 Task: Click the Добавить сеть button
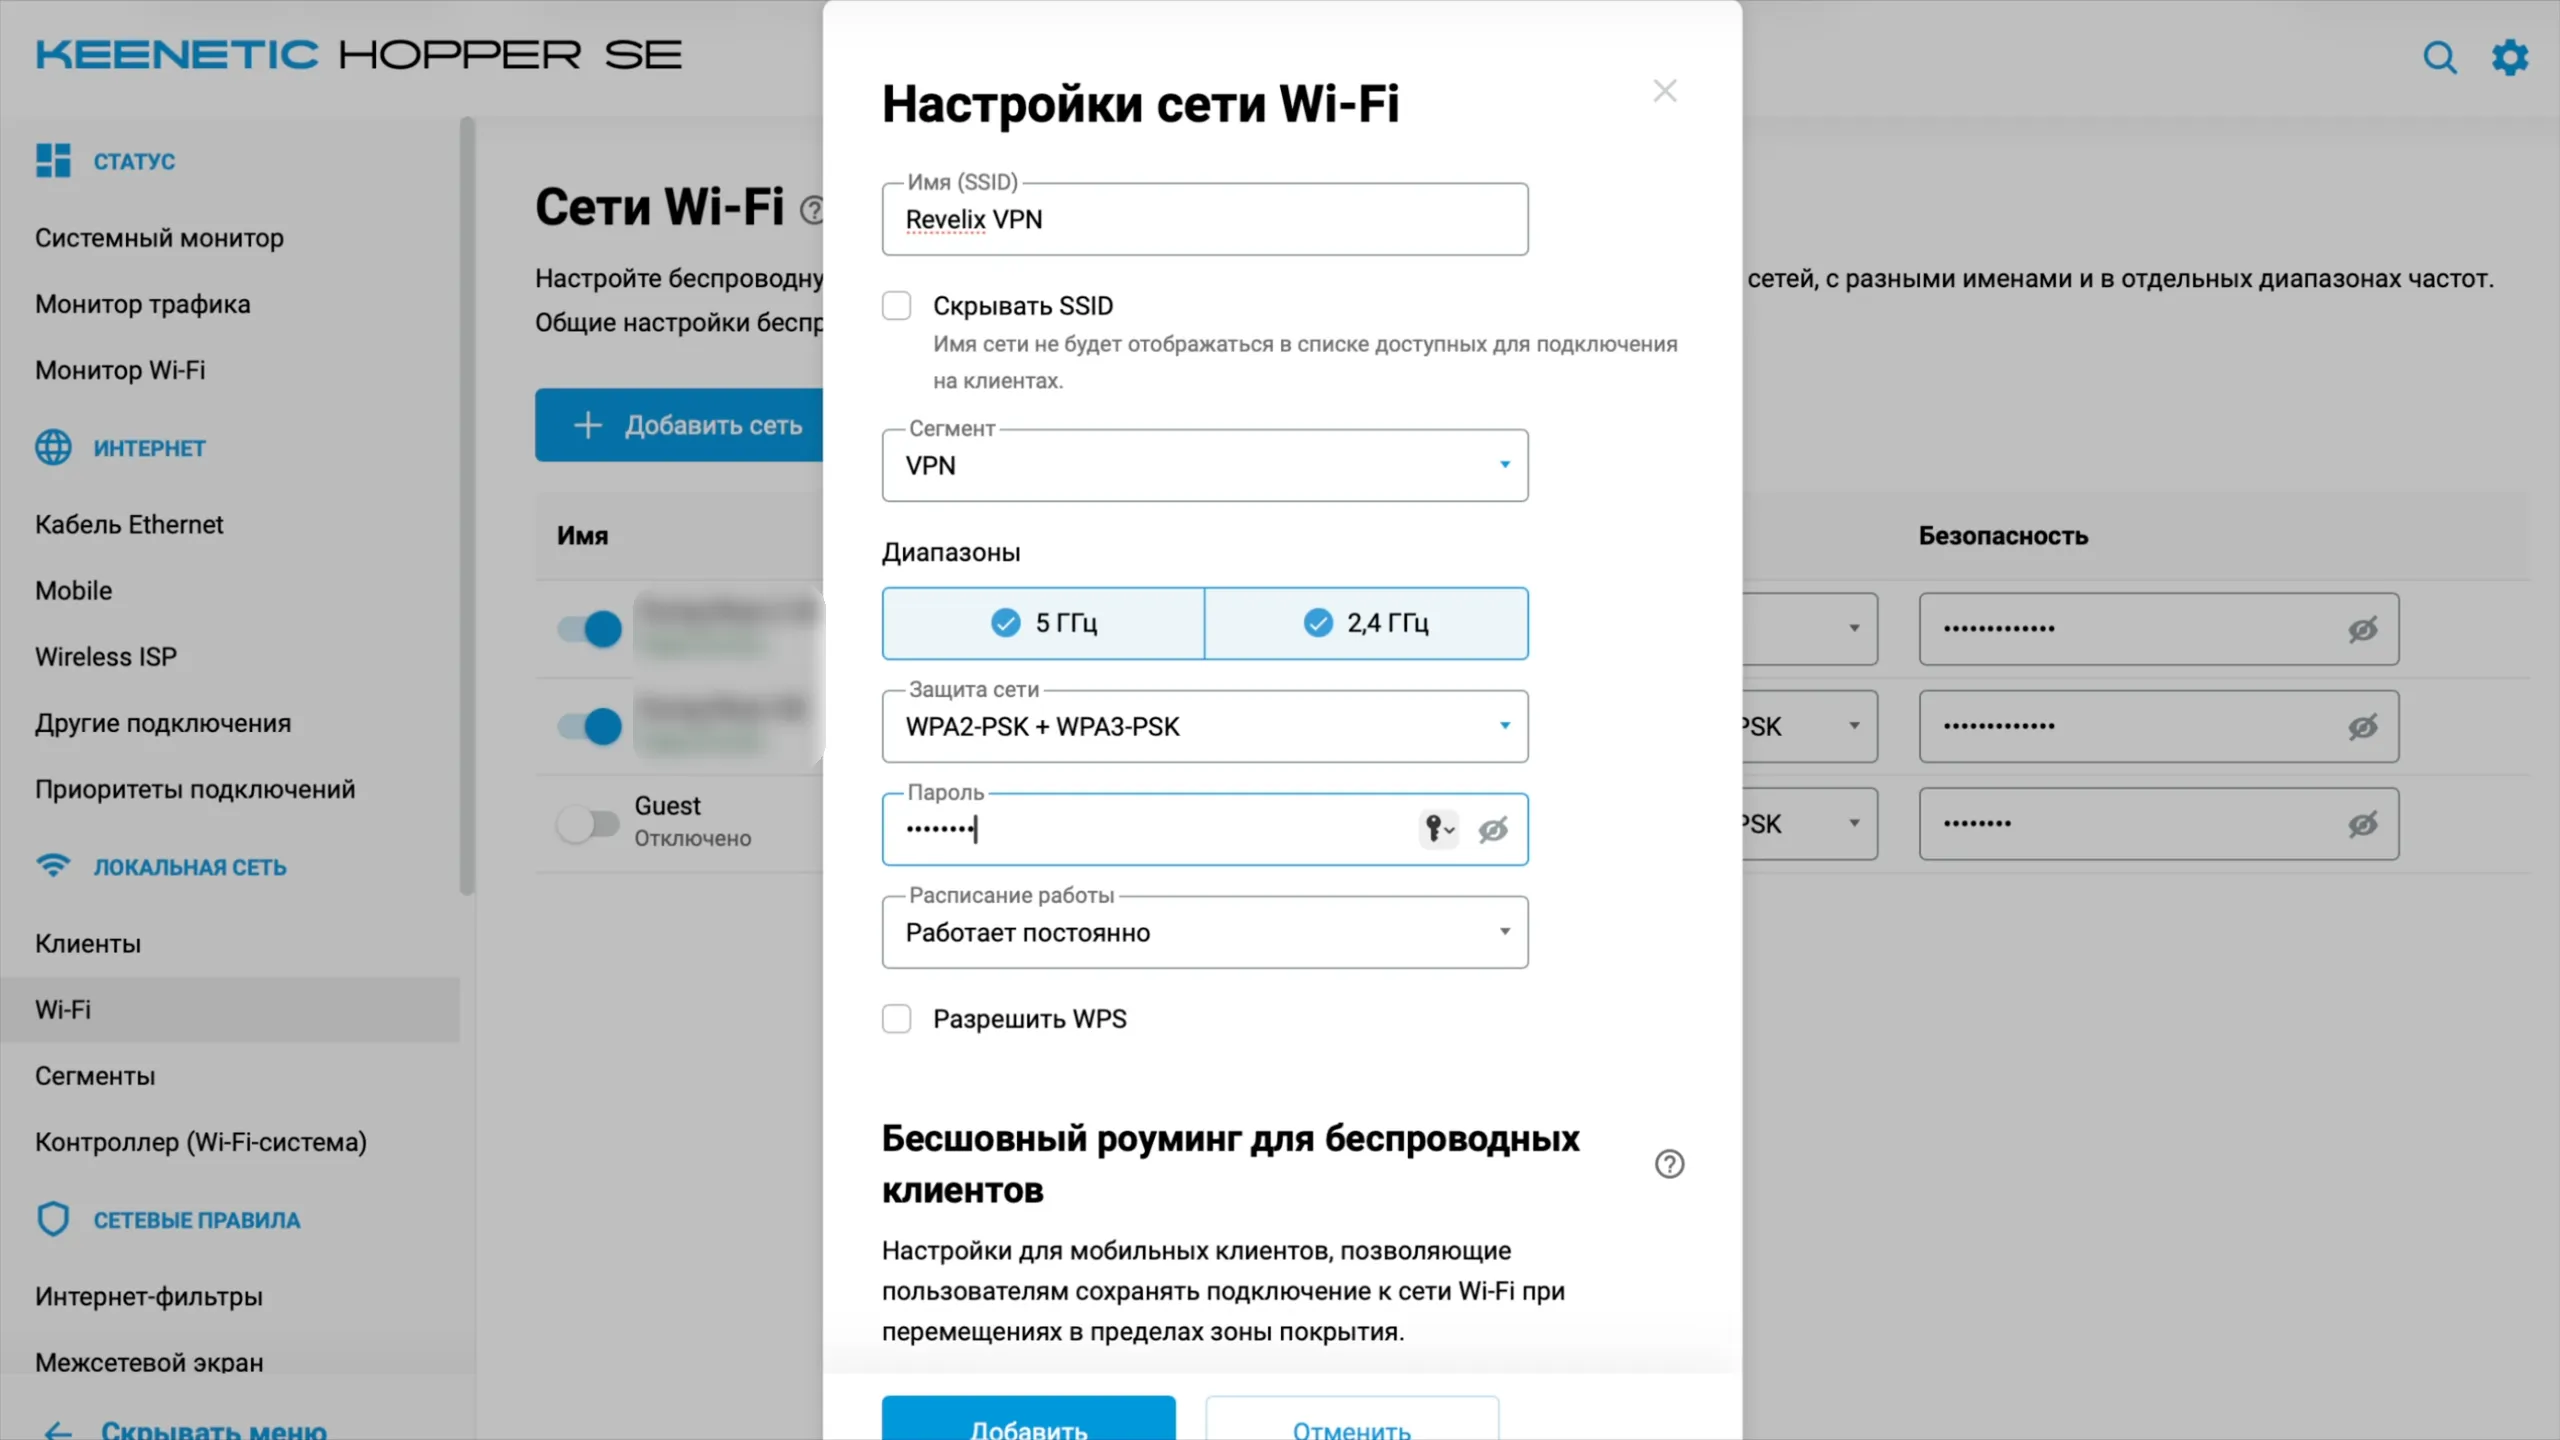pyautogui.click(x=680, y=425)
